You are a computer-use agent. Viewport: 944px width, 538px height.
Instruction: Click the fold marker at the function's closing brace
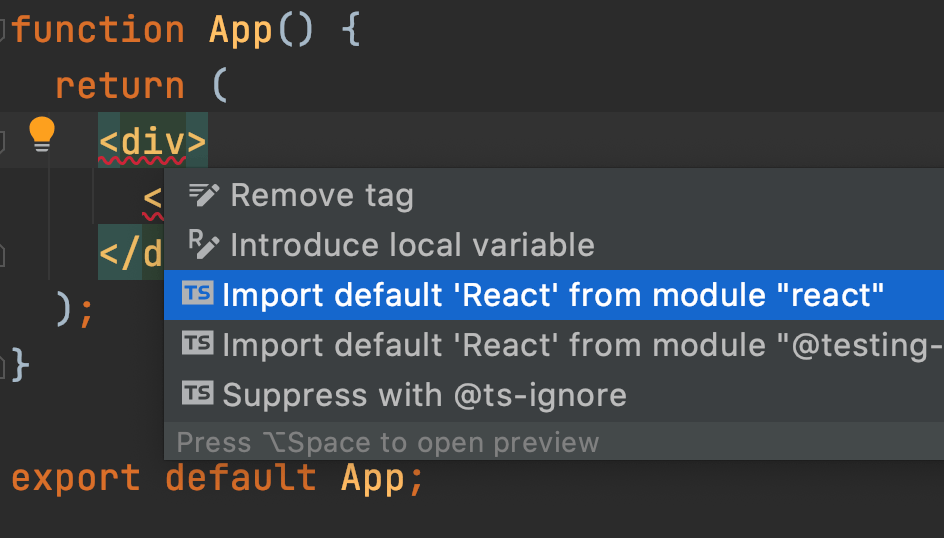tap(3, 356)
